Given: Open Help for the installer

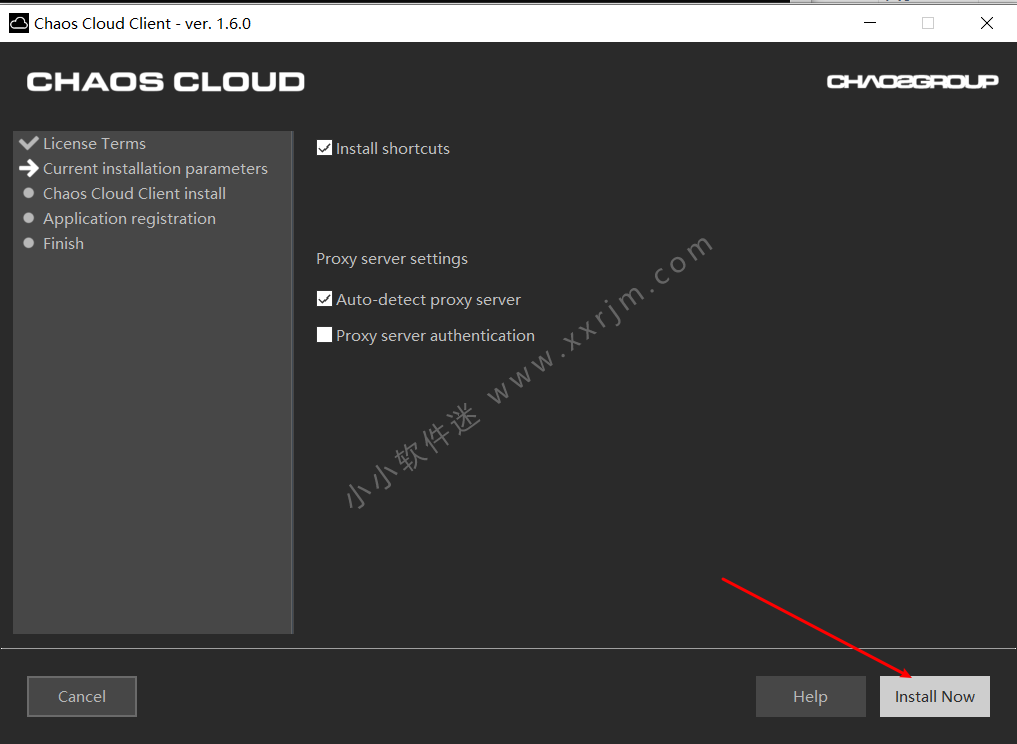Looking at the screenshot, I should [x=810, y=696].
